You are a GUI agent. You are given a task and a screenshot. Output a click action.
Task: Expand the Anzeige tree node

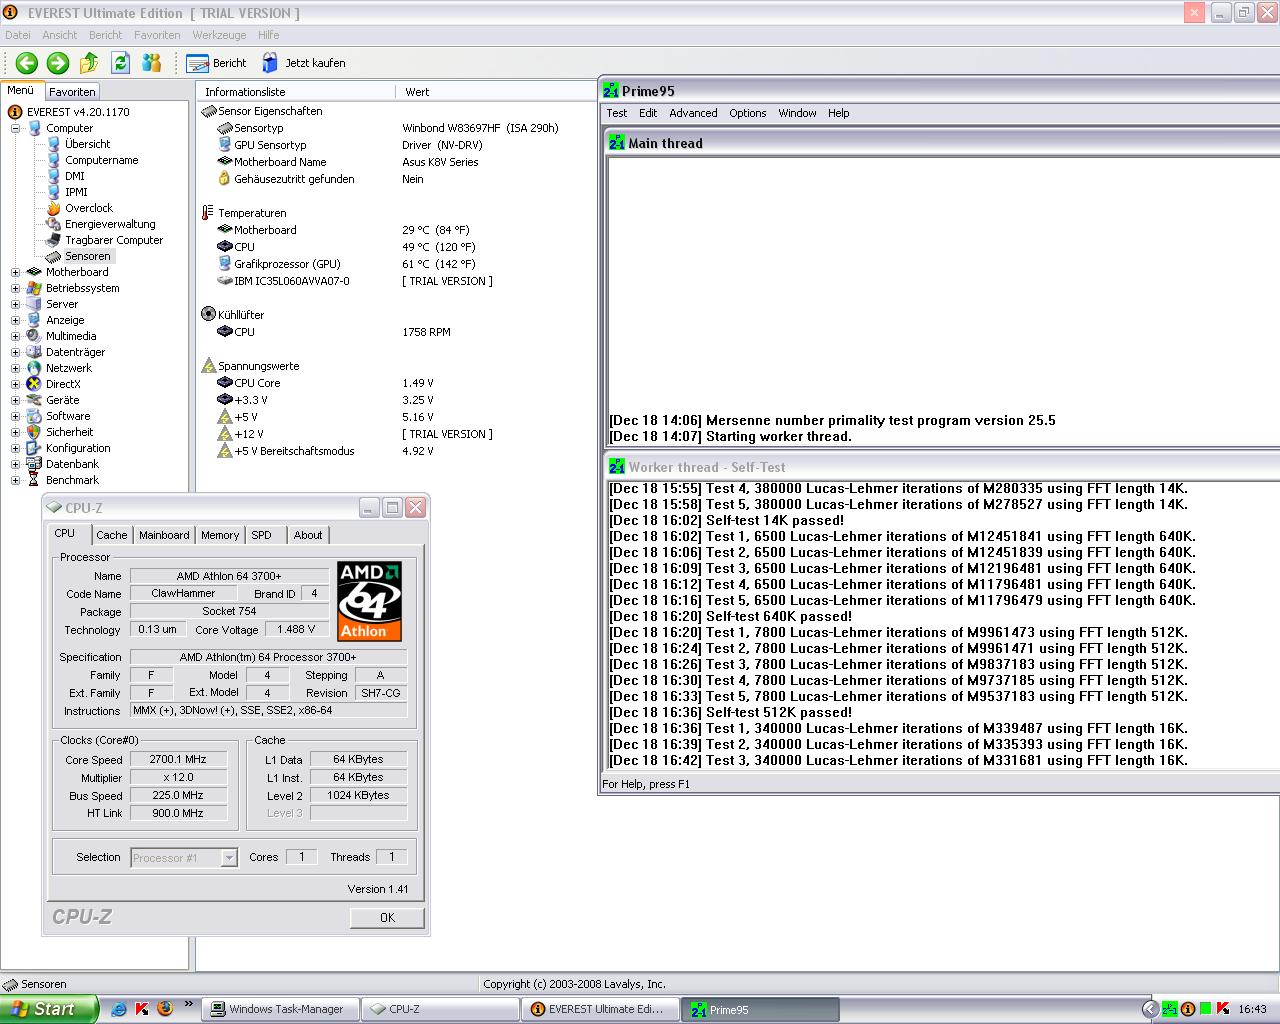pyautogui.click(x=15, y=320)
